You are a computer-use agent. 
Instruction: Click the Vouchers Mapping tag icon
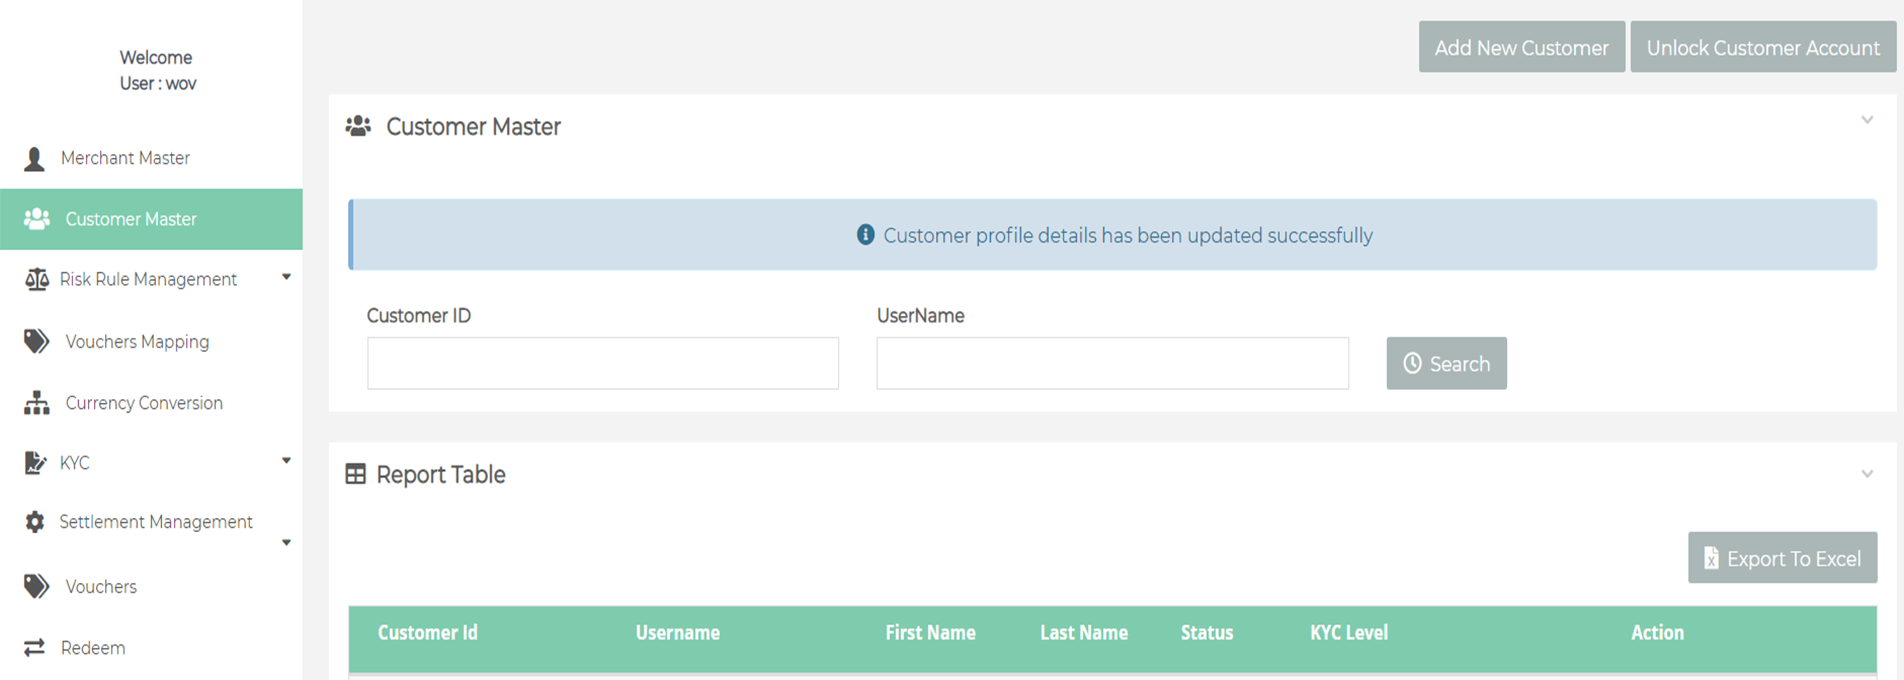pyautogui.click(x=36, y=341)
